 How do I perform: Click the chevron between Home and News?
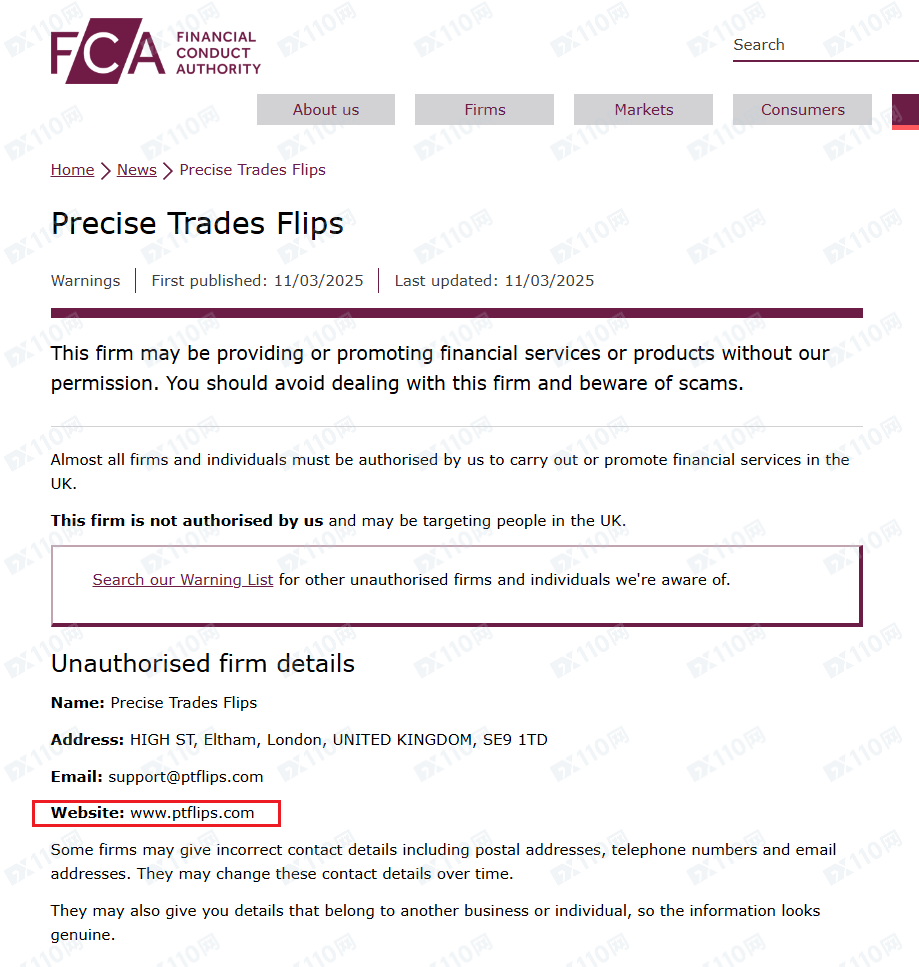[105, 170]
